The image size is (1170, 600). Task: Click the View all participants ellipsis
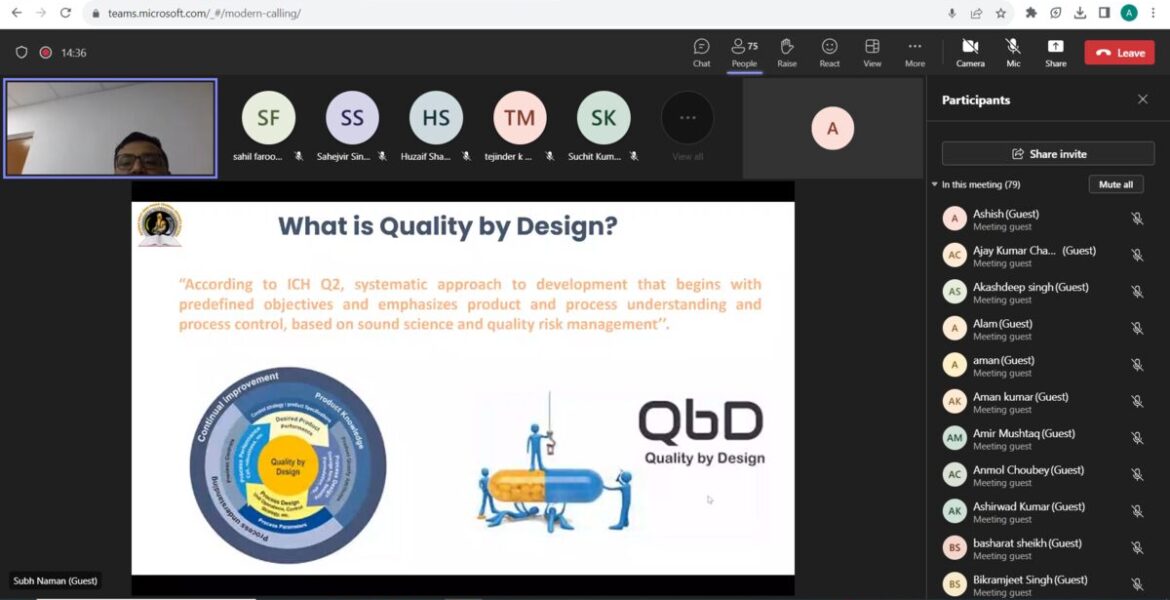(687, 118)
